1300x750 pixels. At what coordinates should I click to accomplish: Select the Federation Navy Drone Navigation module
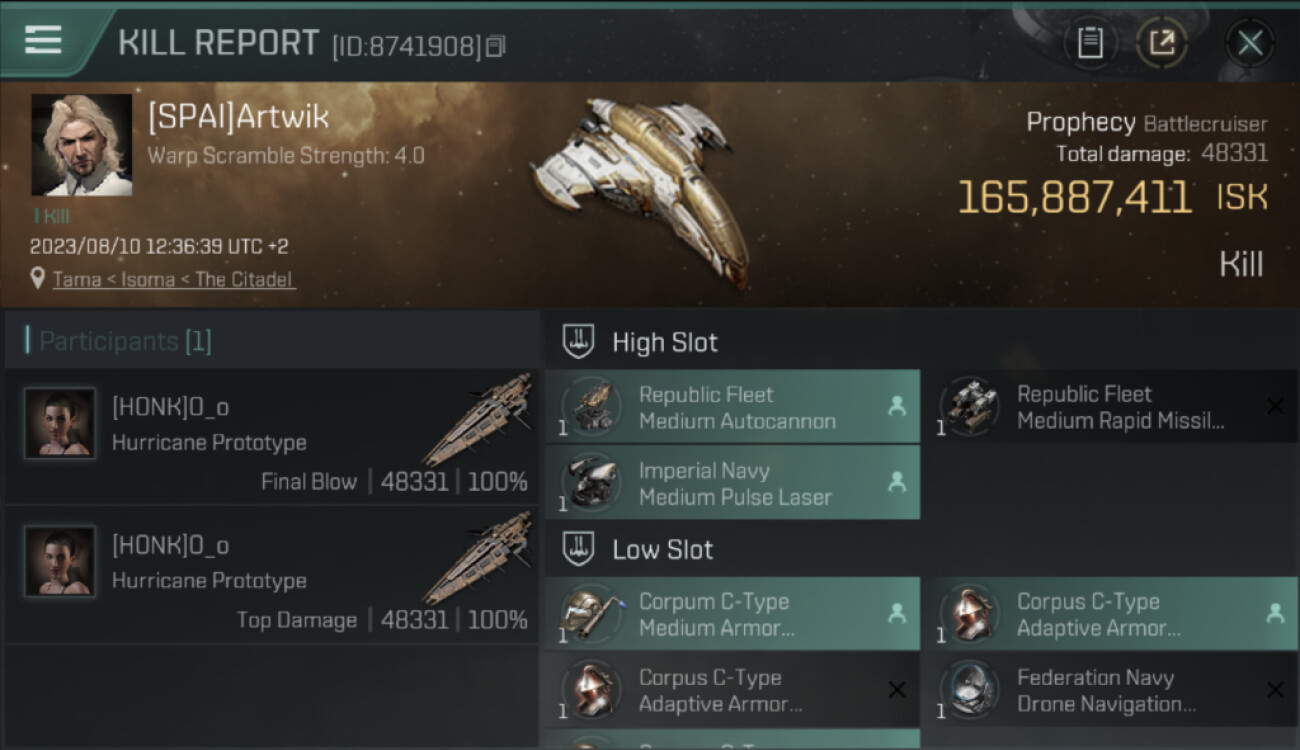[x=1110, y=690]
